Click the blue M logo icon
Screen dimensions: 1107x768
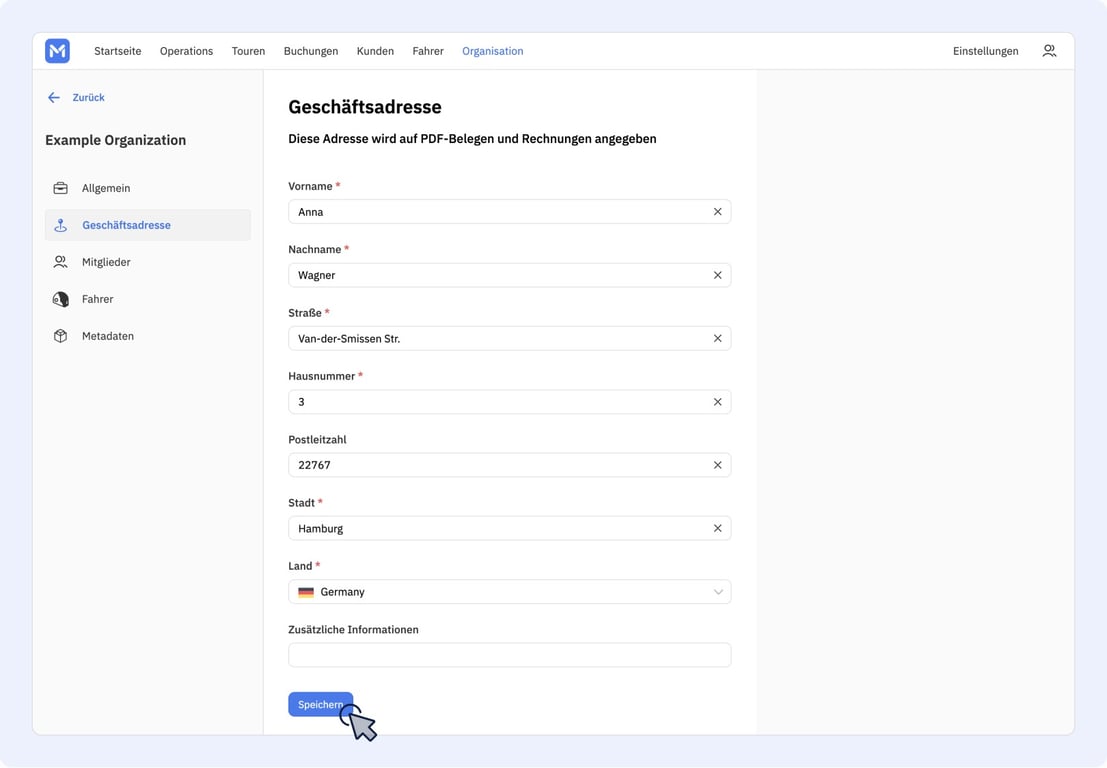point(57,51)
